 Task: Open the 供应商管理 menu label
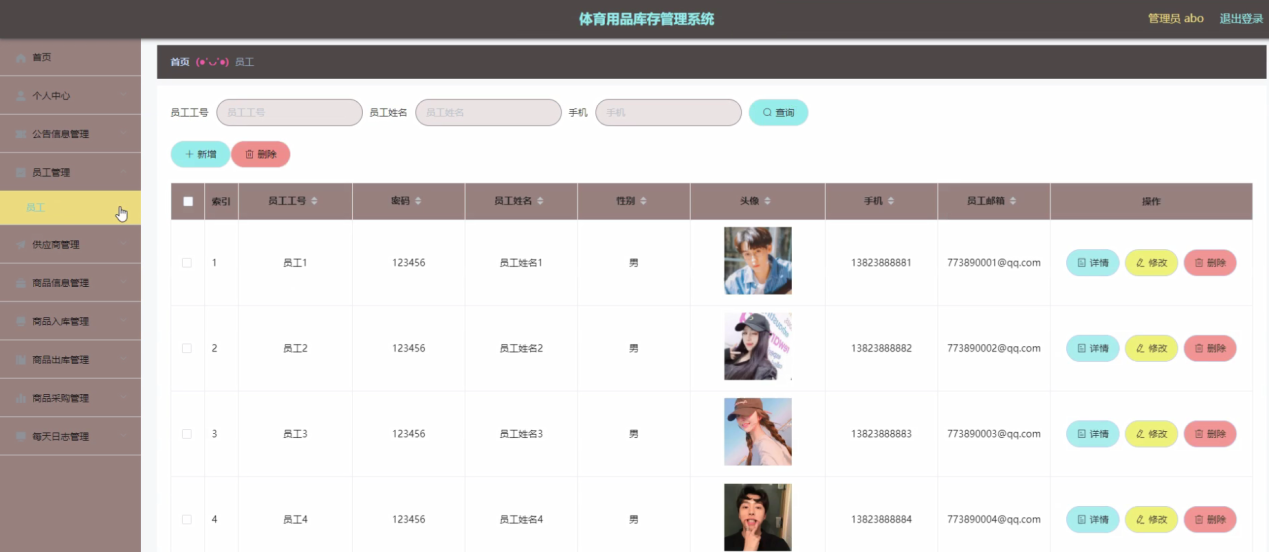point(56,245)
